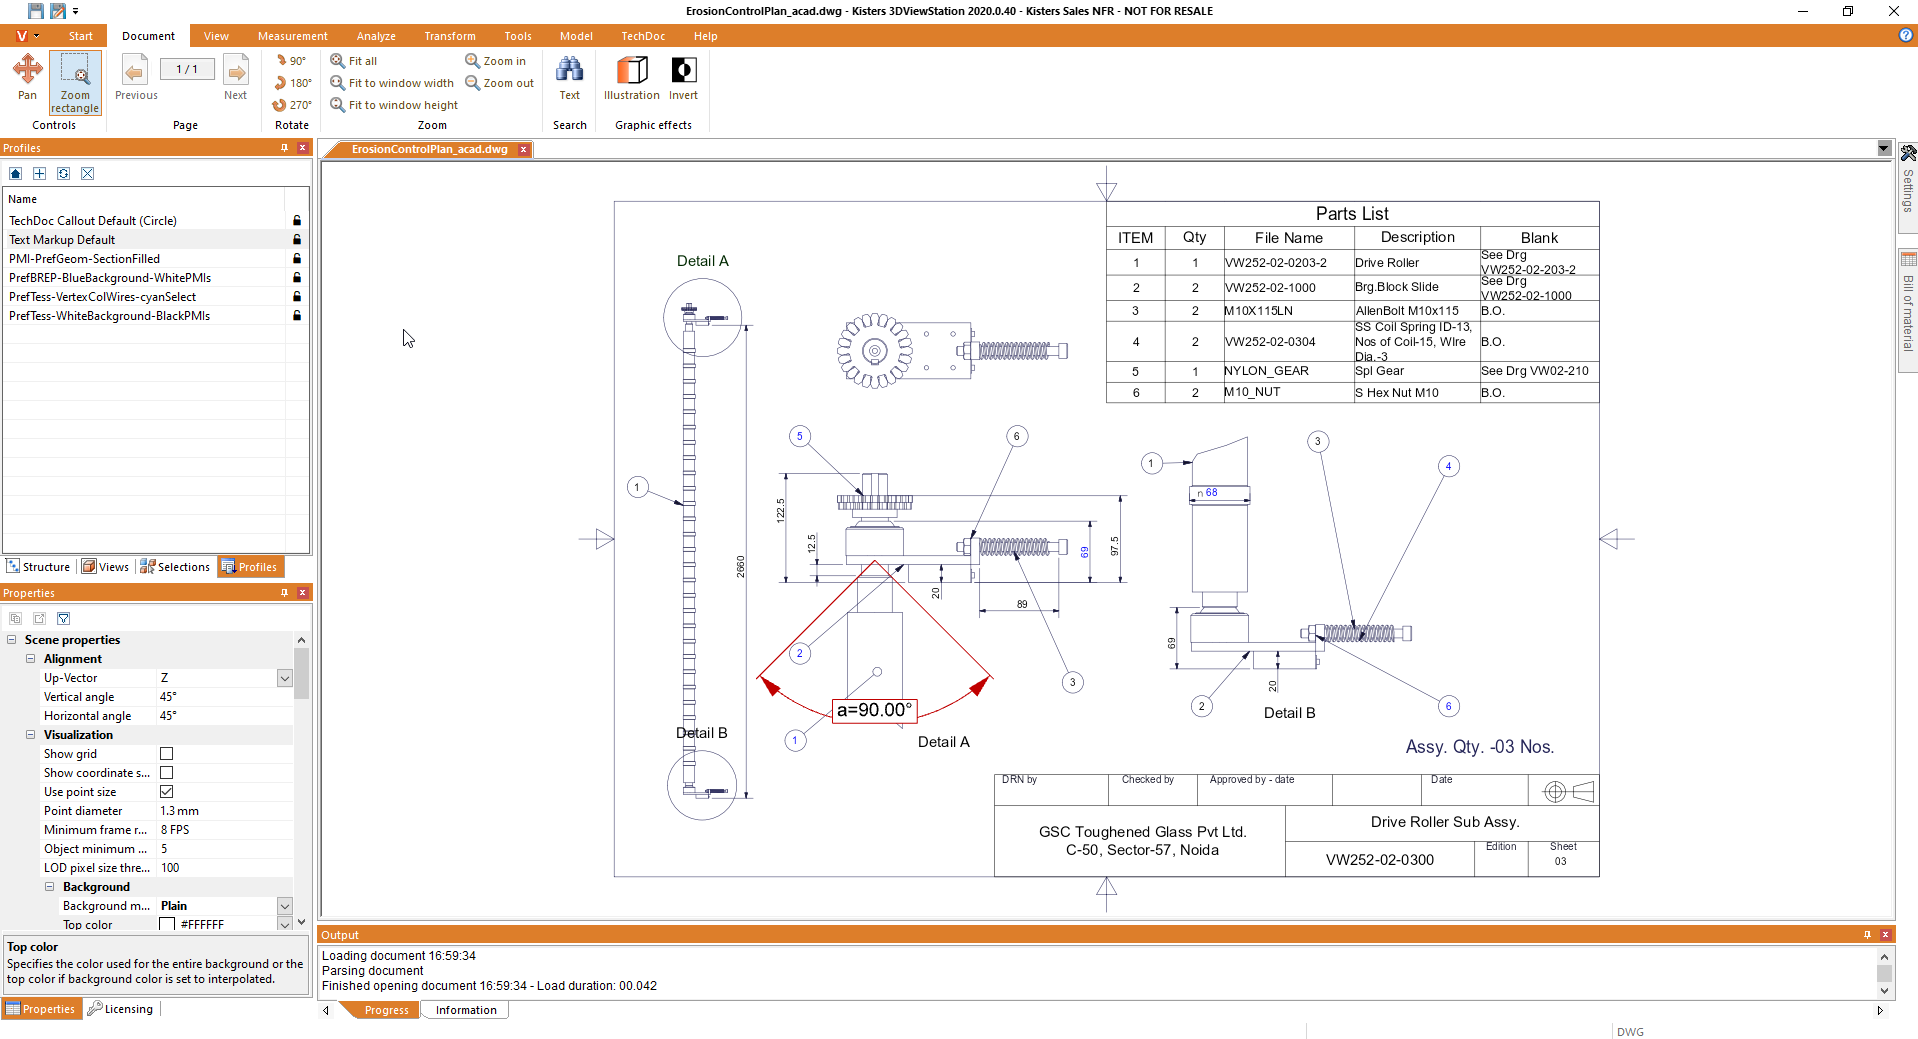
Task: Open the Up-Vector dropdown
Action: pos(284,679)
